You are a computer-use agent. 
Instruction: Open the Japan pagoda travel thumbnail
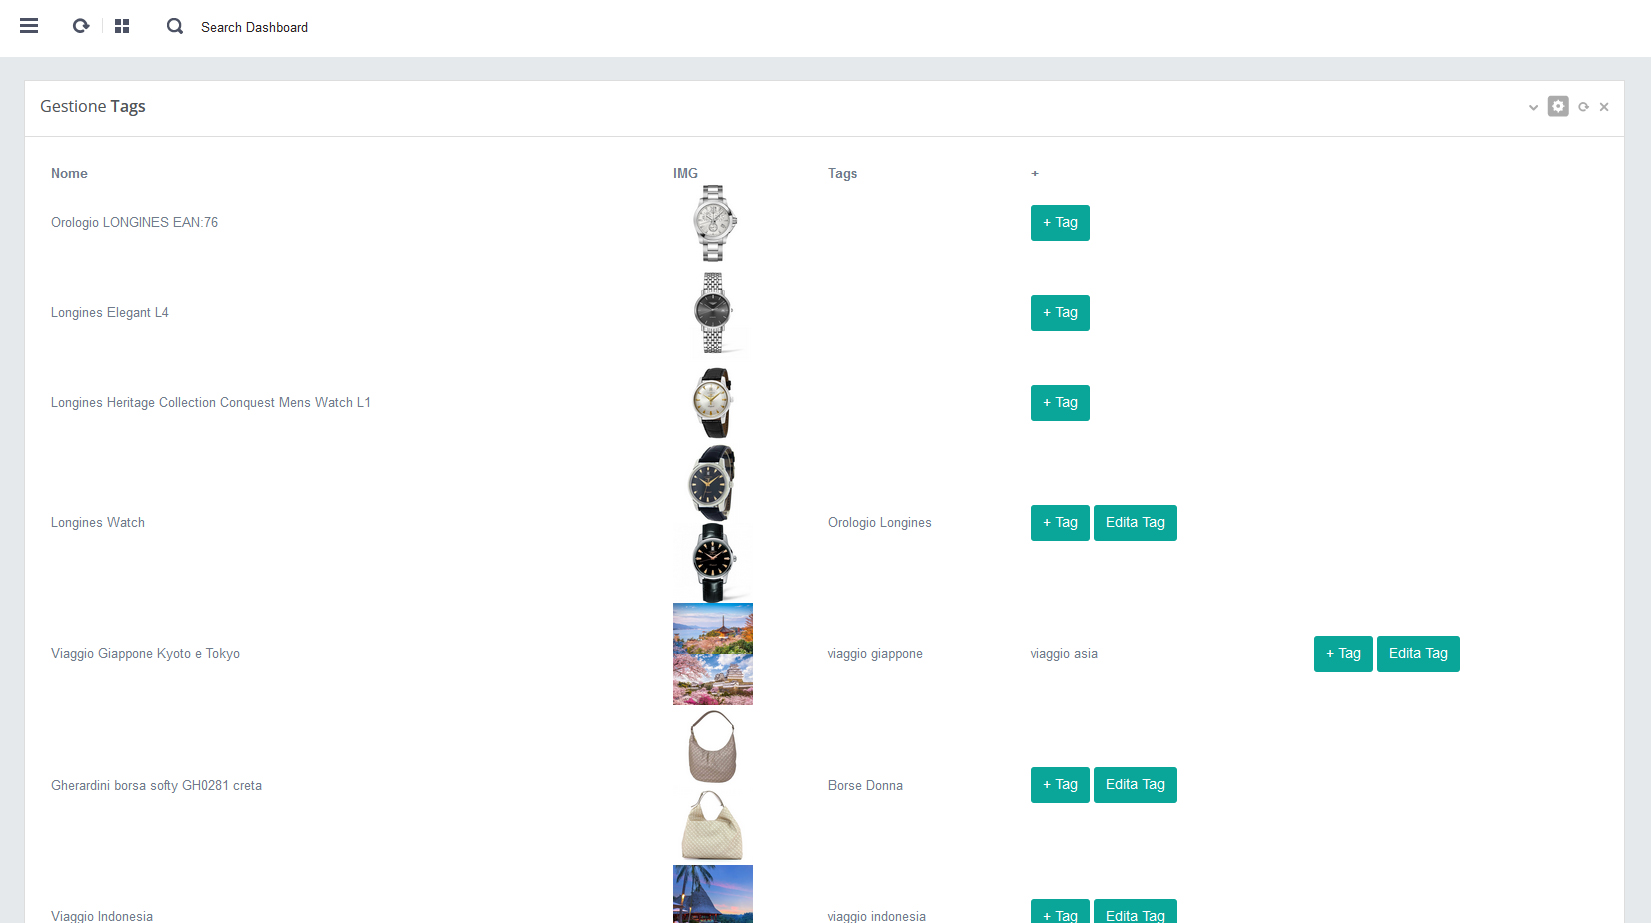pyautogui.click(x=713, y=628)
